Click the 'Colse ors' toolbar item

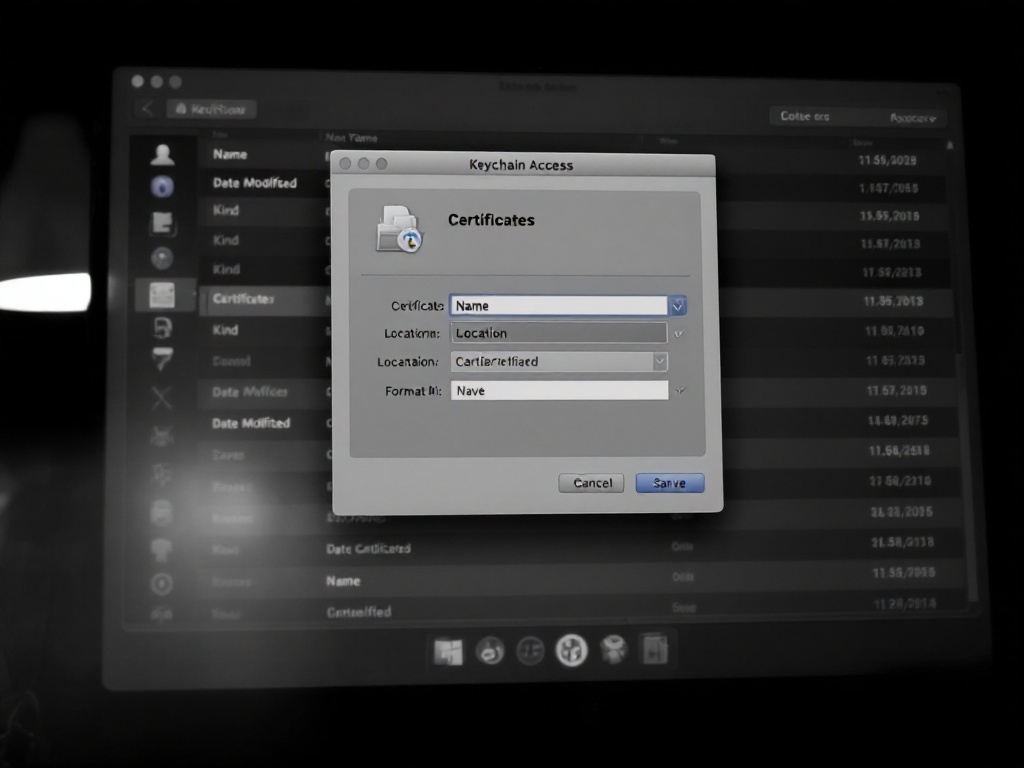point(804,117)
